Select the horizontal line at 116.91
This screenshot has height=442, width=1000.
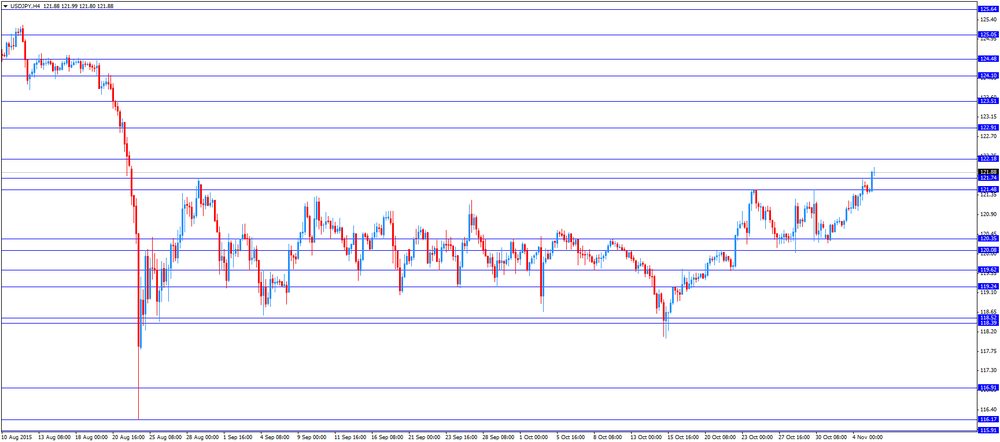click(489, 387)
